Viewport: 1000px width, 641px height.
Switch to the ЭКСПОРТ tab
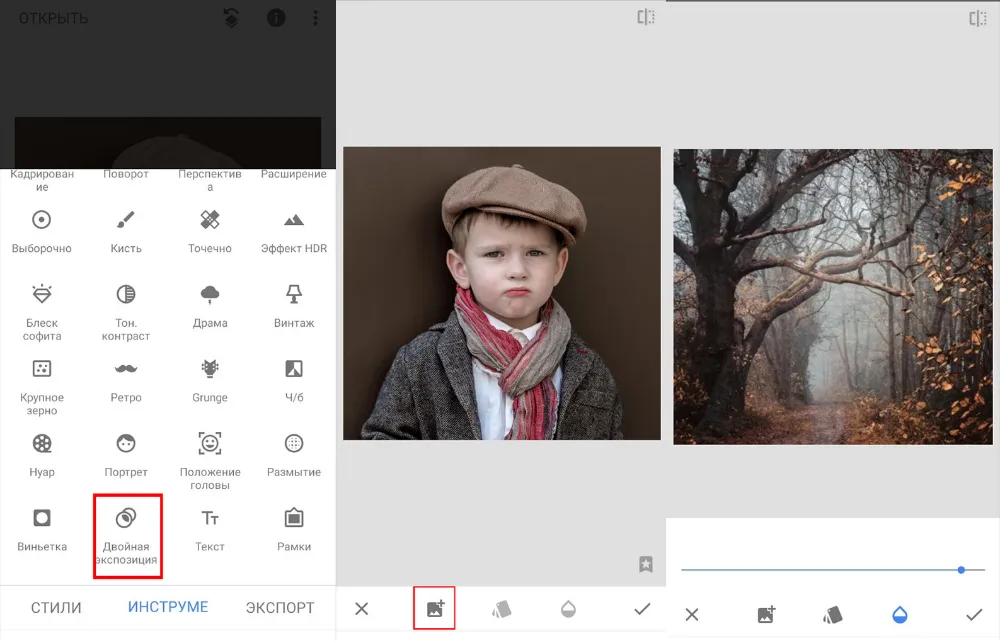(280, 608)
